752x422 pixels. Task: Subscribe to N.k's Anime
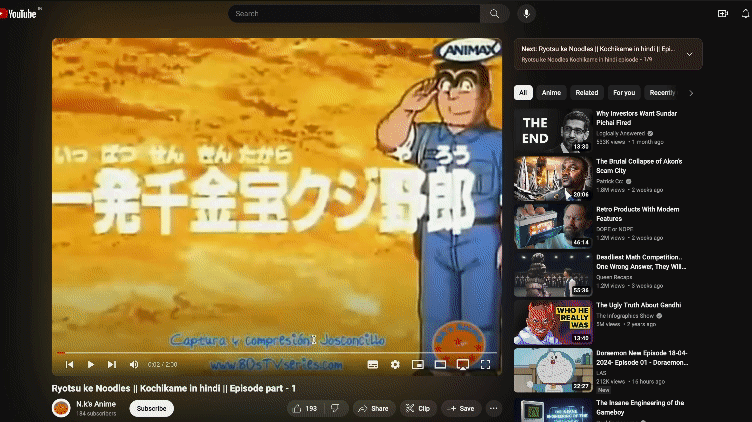pyautogui.click(x=152, y=409)
